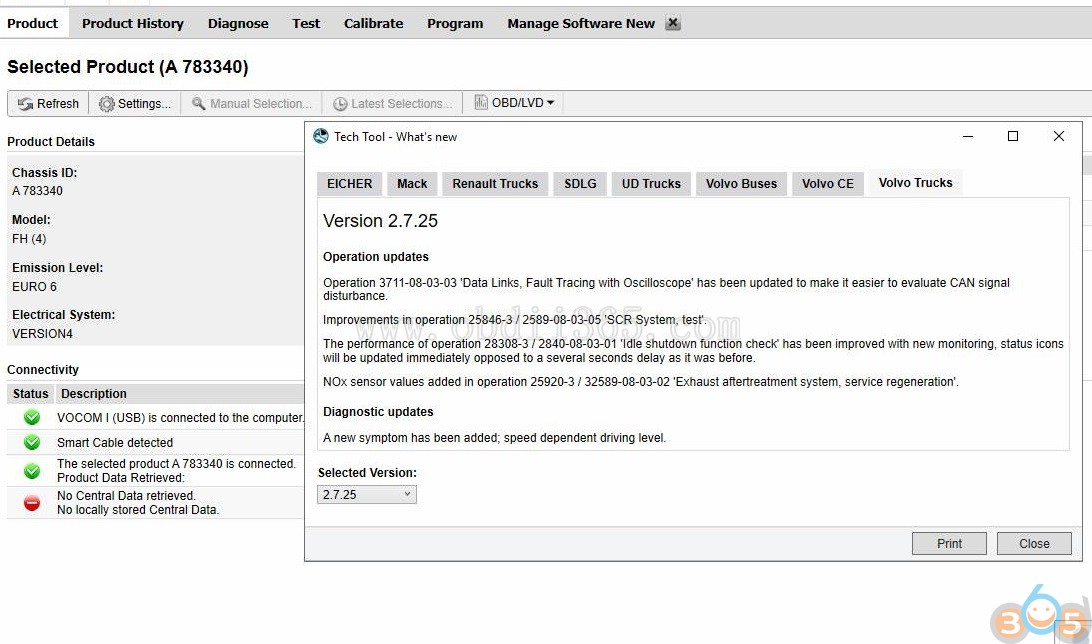Select the 'Smart Cable detected' row text
The width and height of the screenshot is (1092, 644).
pos(115,443)
